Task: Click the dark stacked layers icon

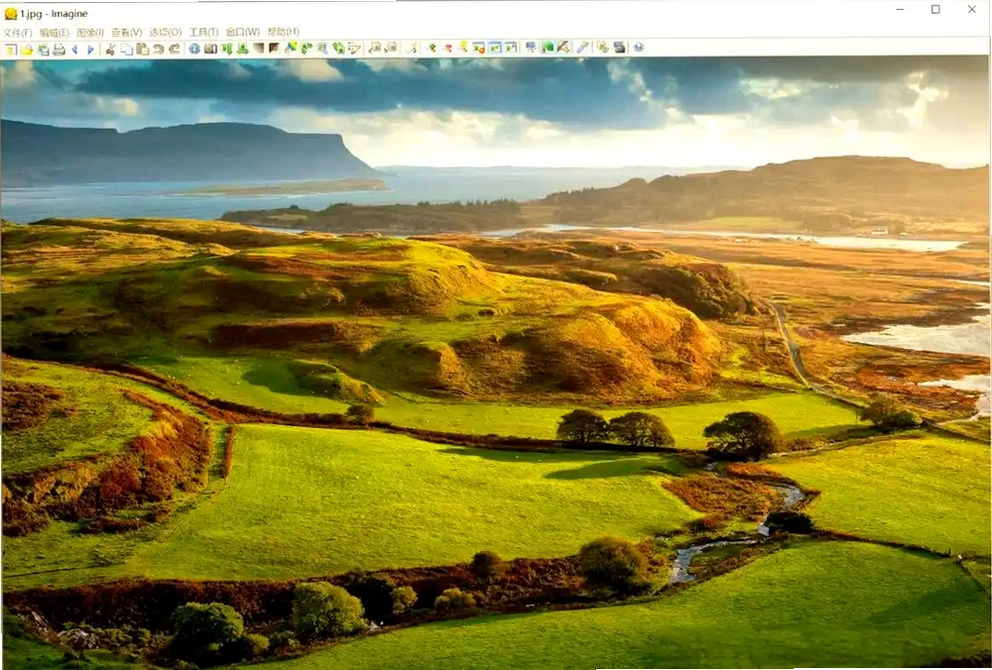Action: pyautogui.click(x=619, y=49)
